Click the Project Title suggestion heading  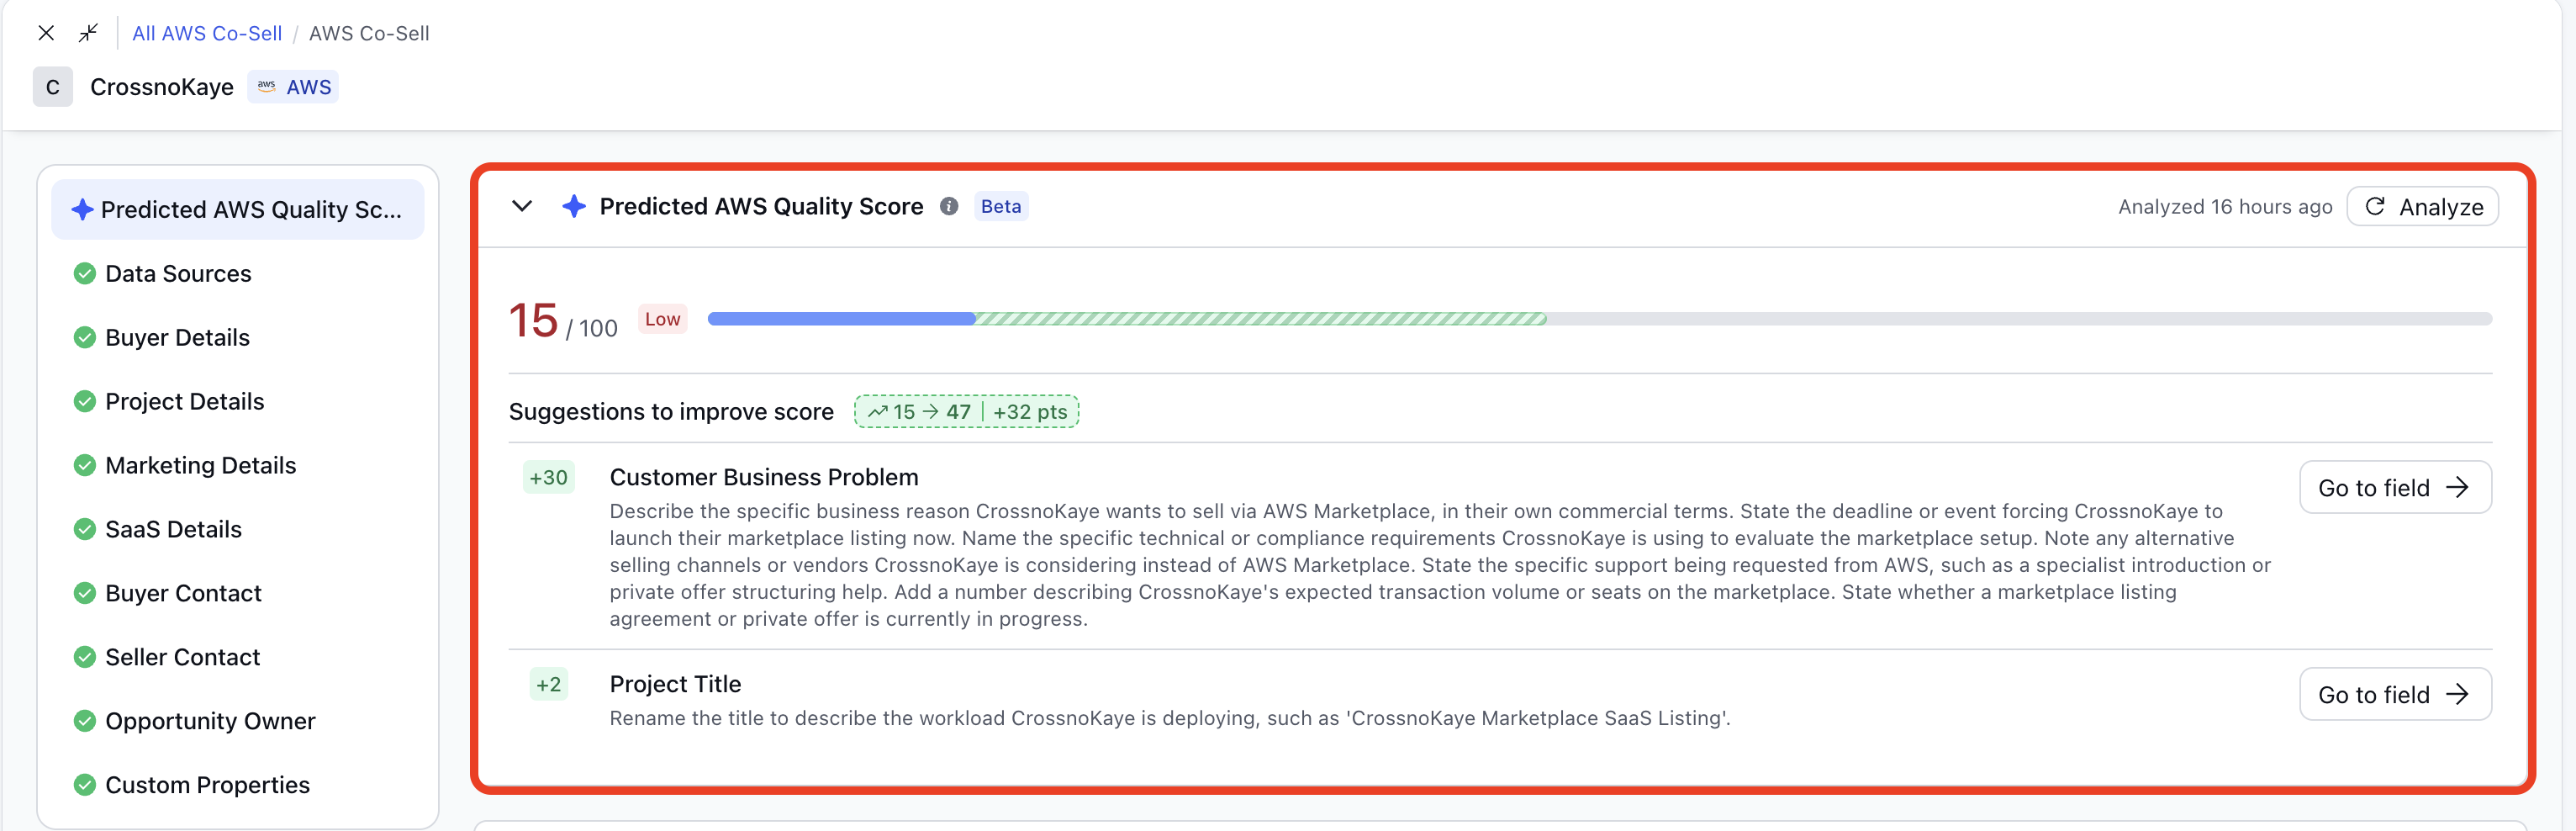(x=675, y=684)
